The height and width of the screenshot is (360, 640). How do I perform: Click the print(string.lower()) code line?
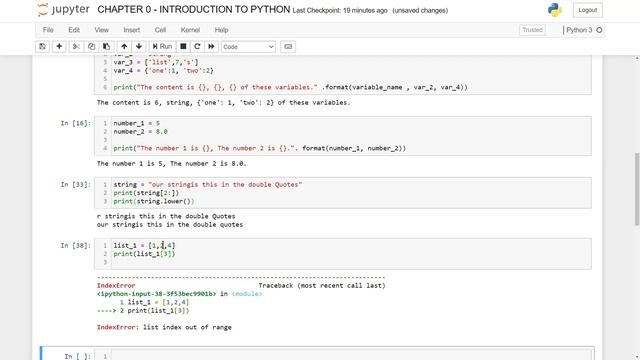(154, 201)
